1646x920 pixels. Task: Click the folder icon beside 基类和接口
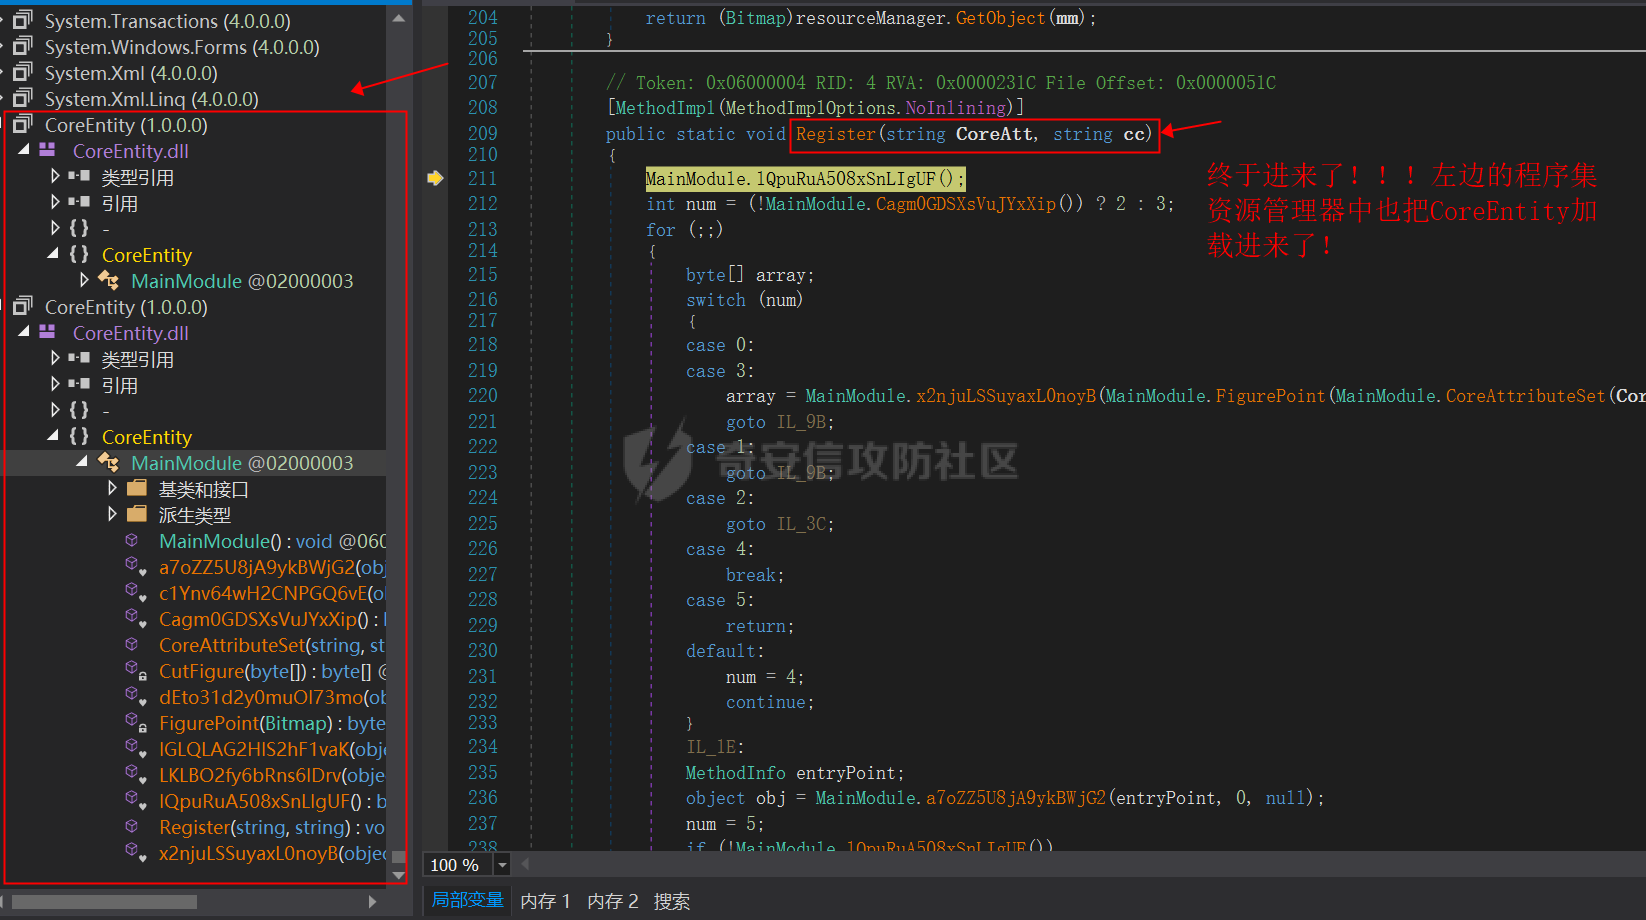click(138, 488)
